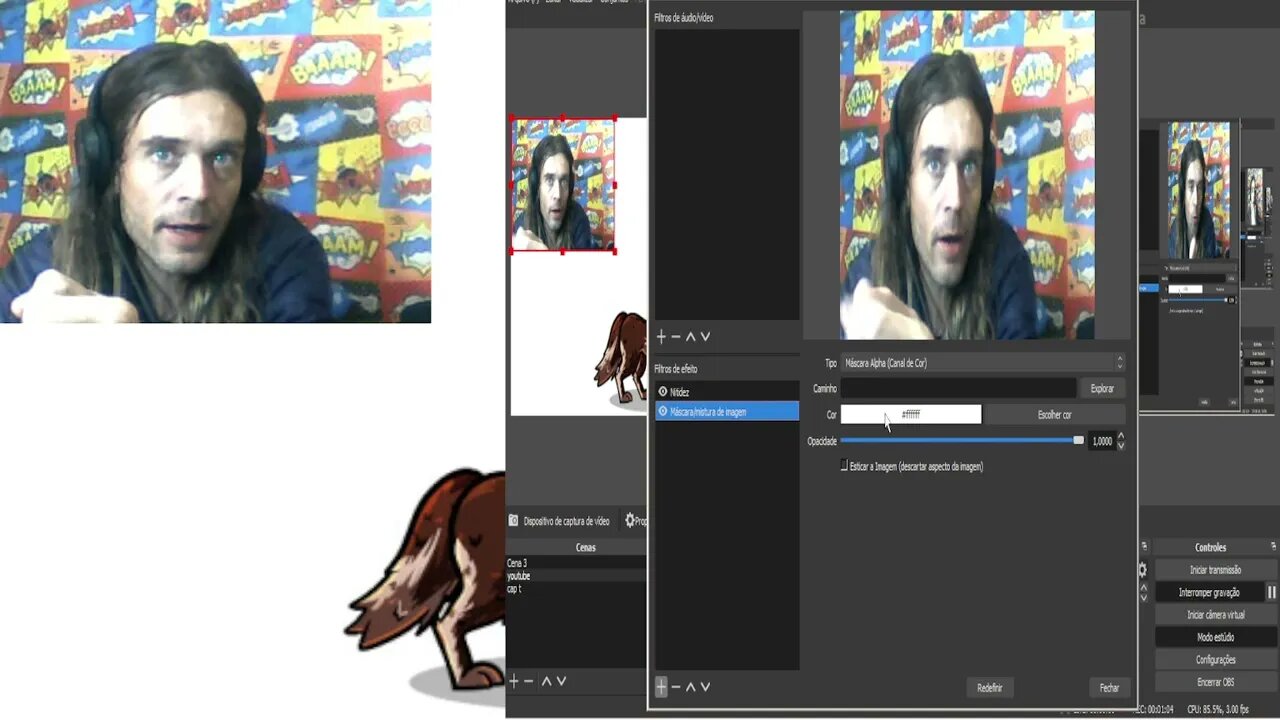Image resolution: width=1280 pixels, height=720 pixels.
Task: Toggle Modo estúdio button
Action: tap(1216, 637)
